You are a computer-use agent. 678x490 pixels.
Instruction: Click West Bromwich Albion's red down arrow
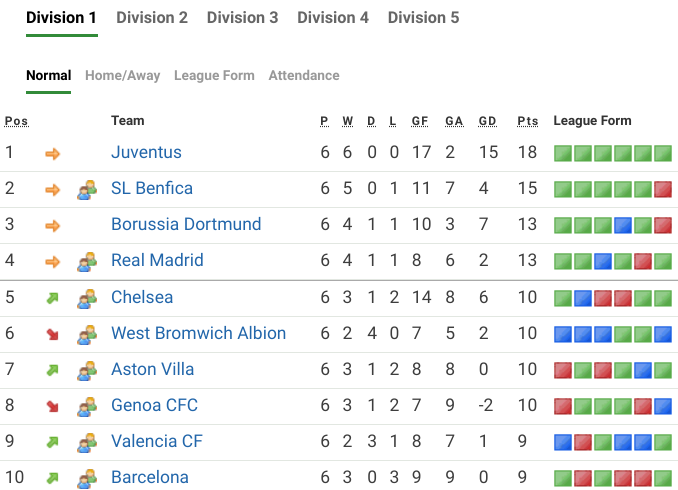[52, 333]
